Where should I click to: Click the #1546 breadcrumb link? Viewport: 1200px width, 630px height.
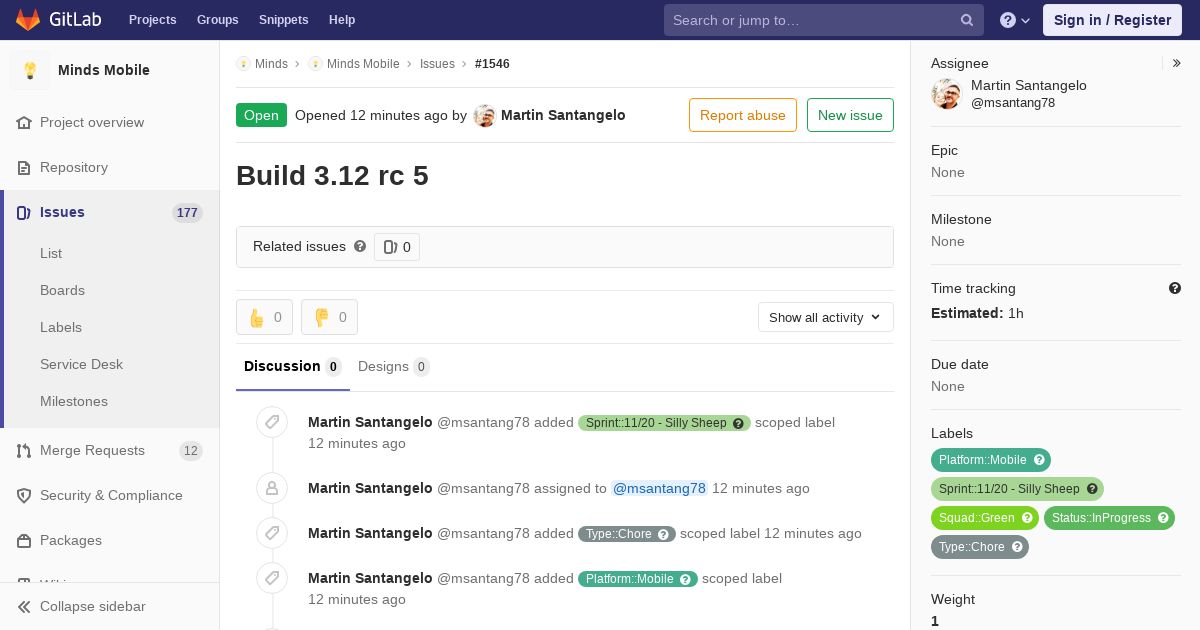tap(492, 63)
